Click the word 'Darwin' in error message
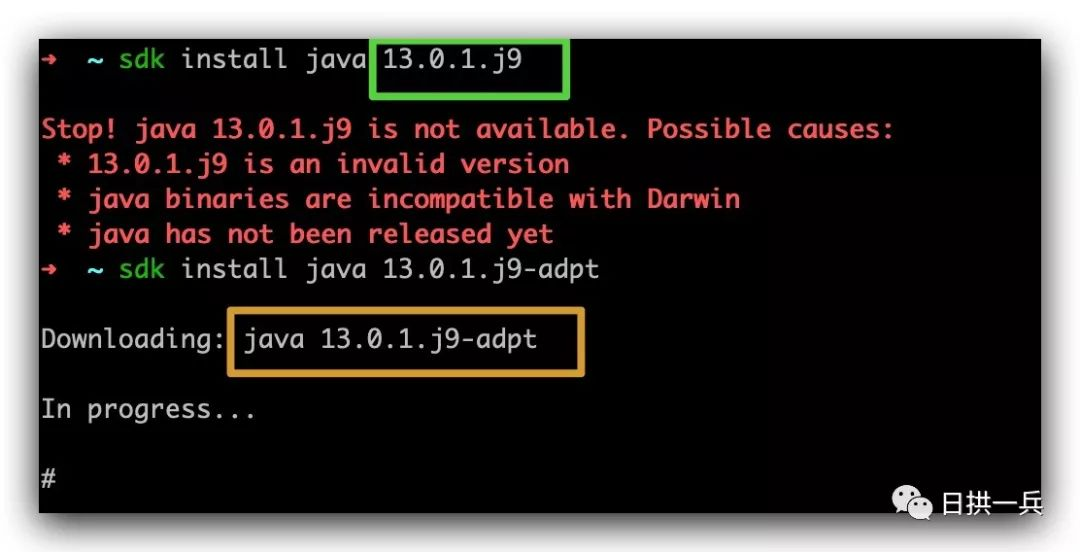Screen dimensions: 1080x552 point(694,198)
